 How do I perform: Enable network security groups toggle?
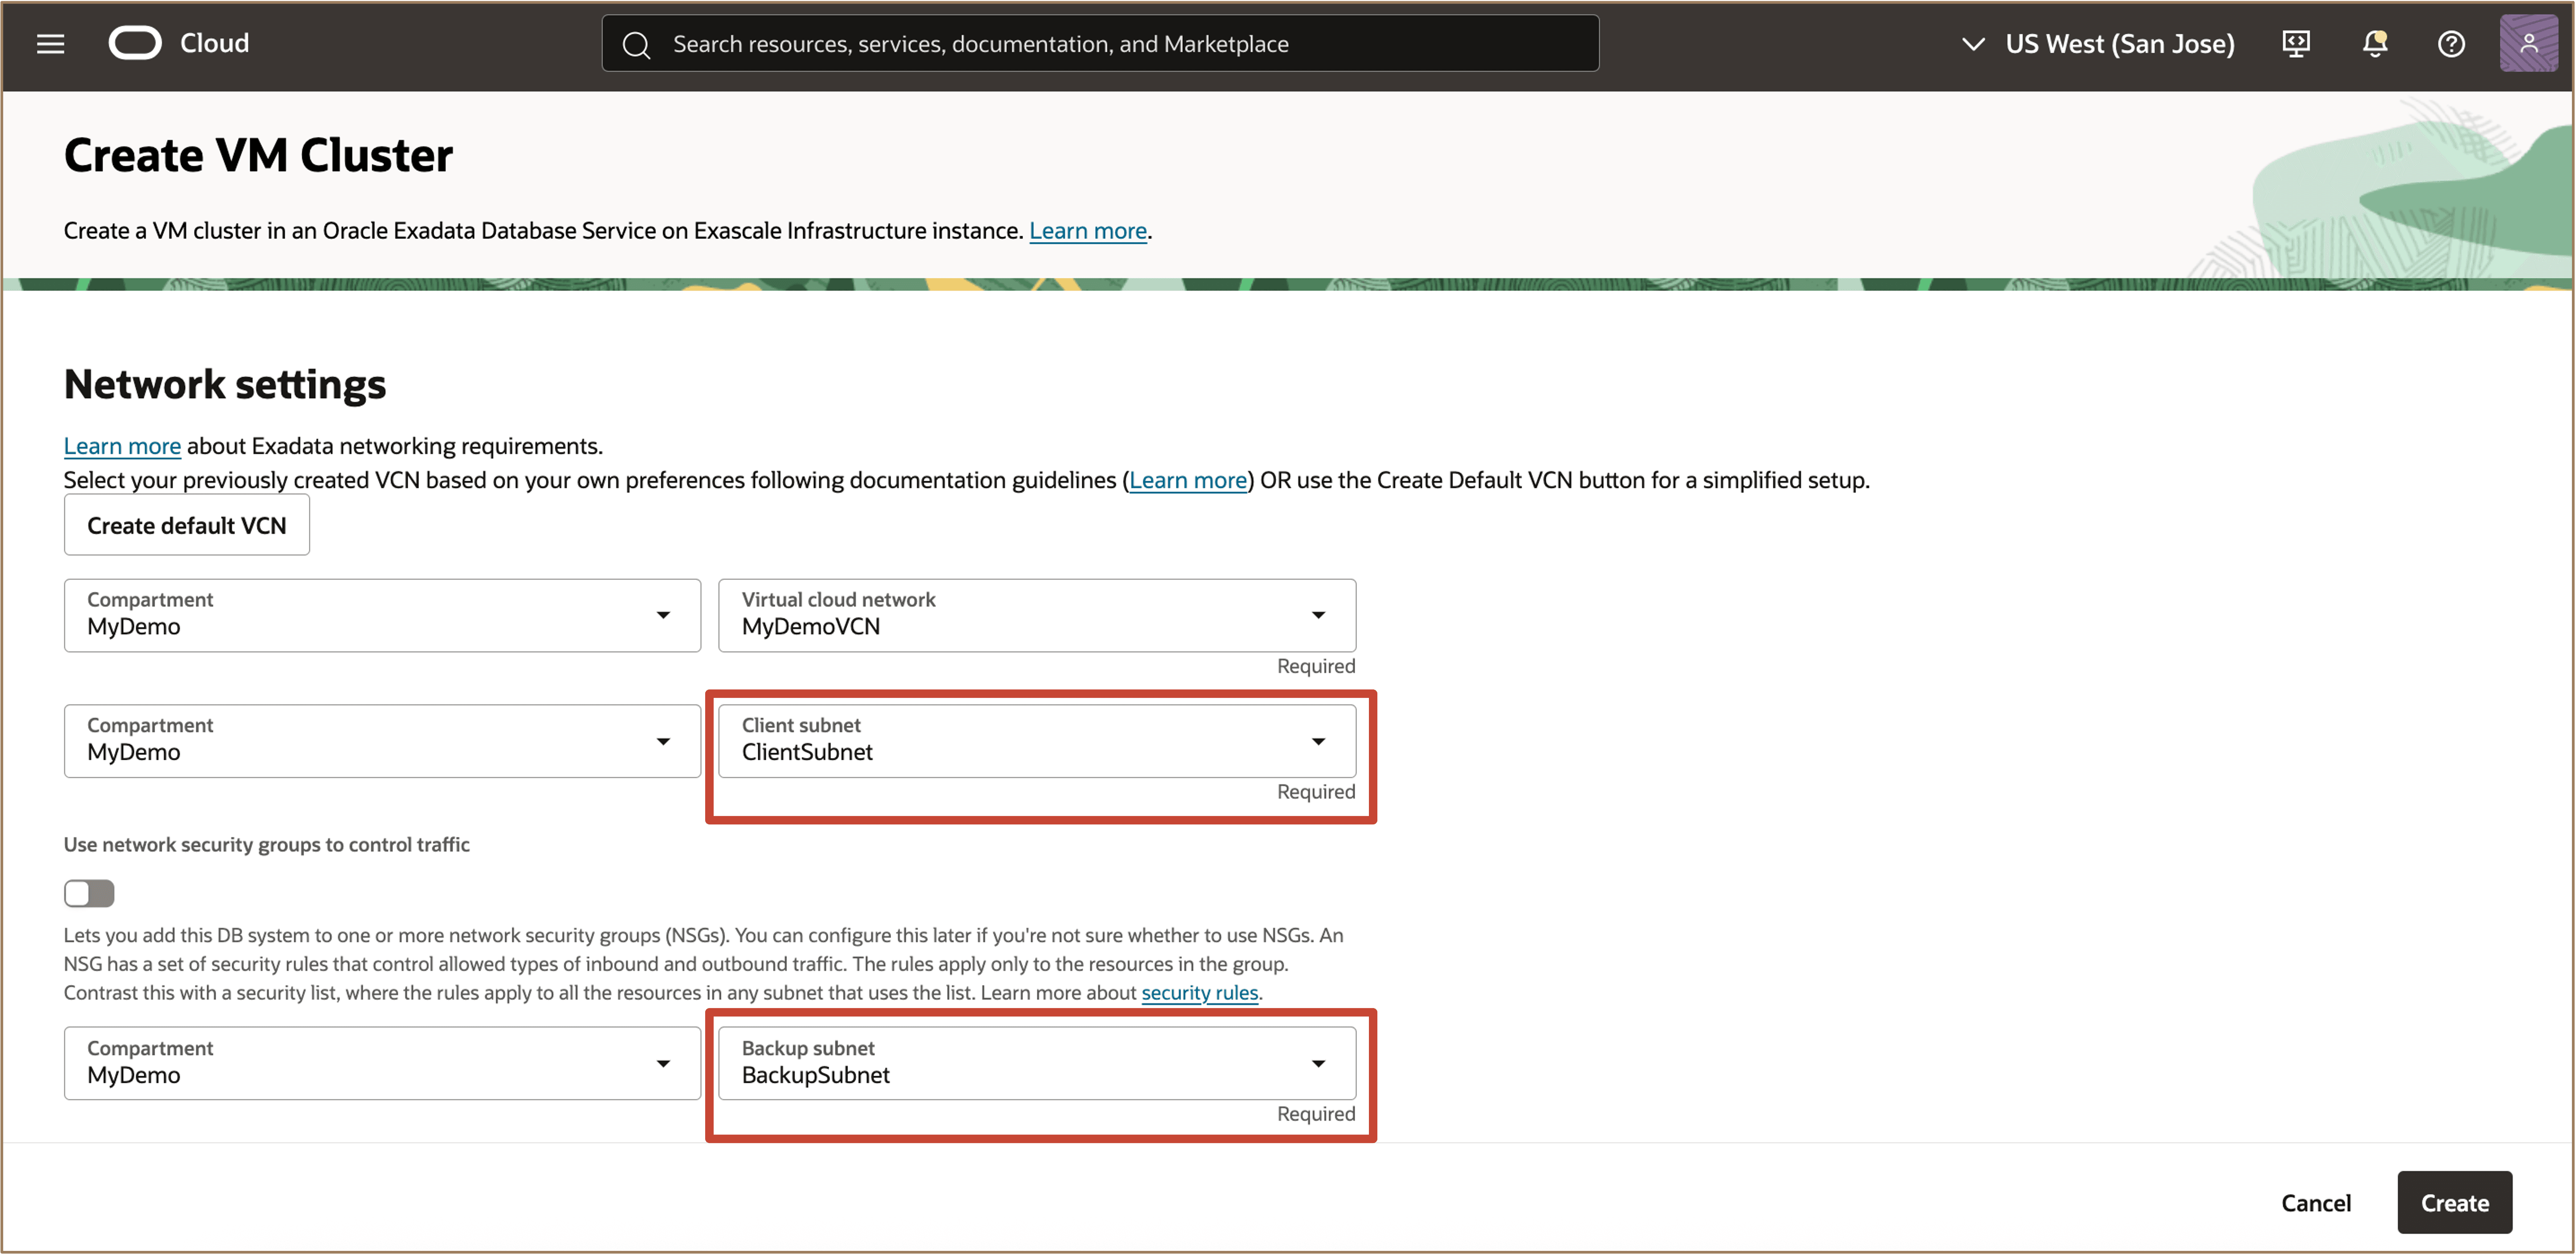pos(89,893)
